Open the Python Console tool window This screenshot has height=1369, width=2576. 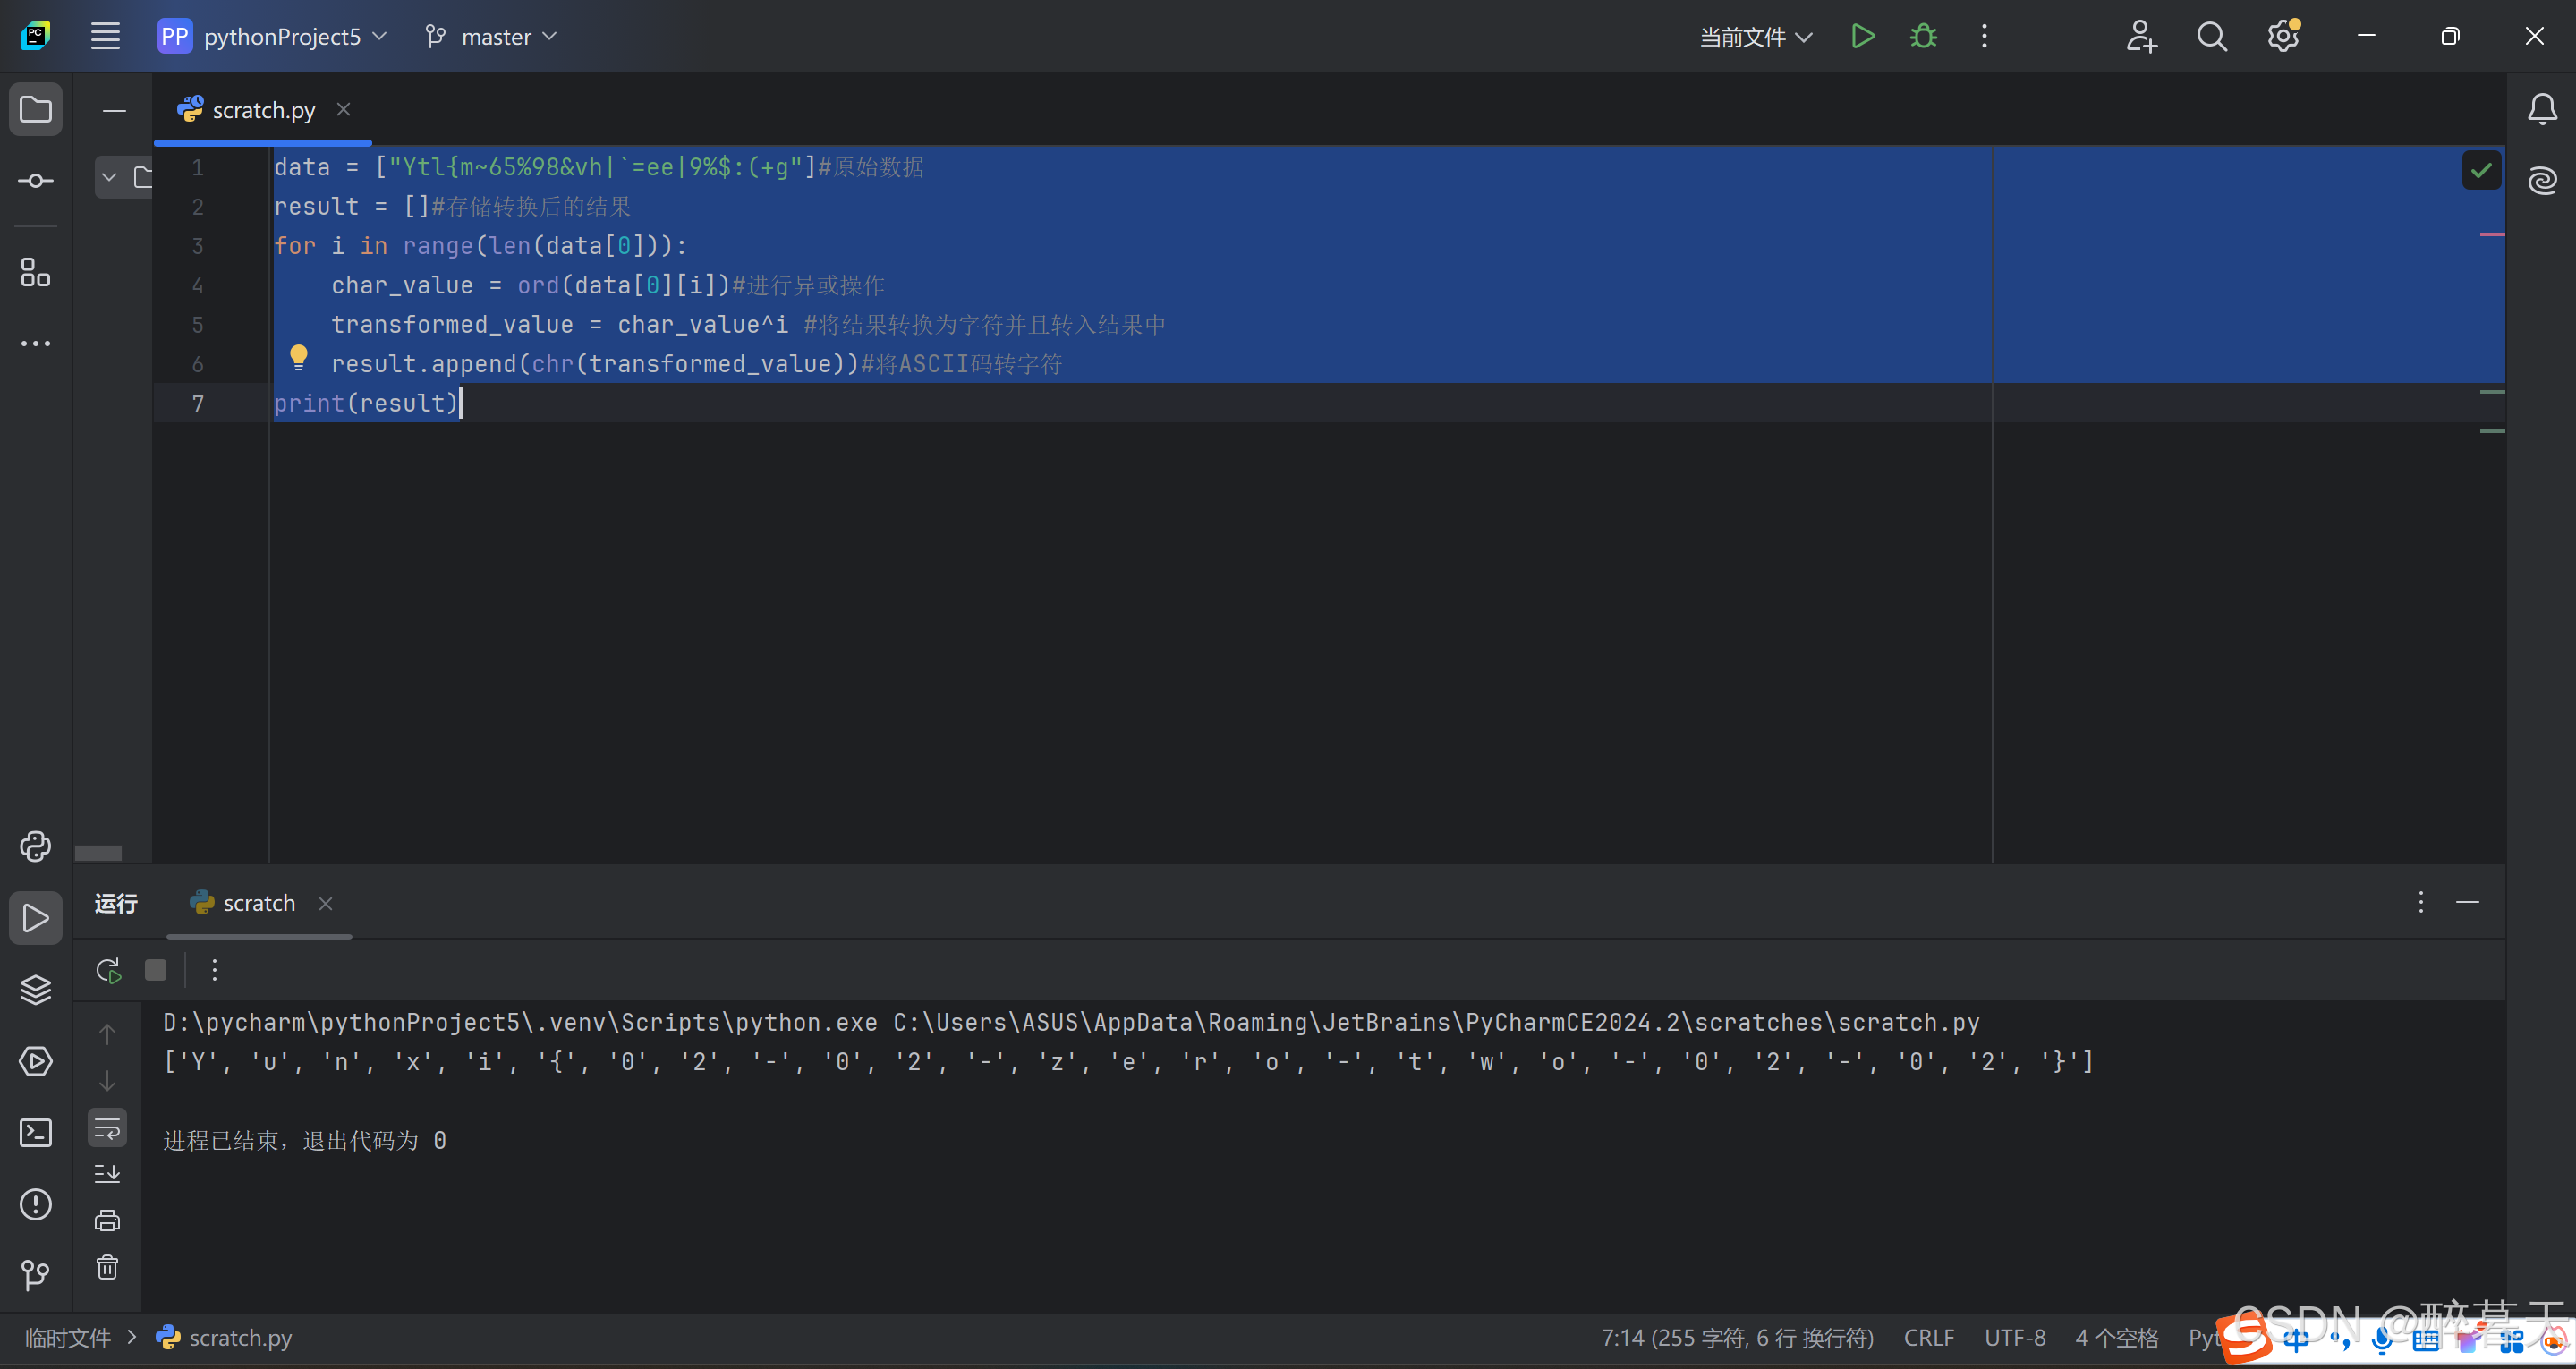click(35, 846)
